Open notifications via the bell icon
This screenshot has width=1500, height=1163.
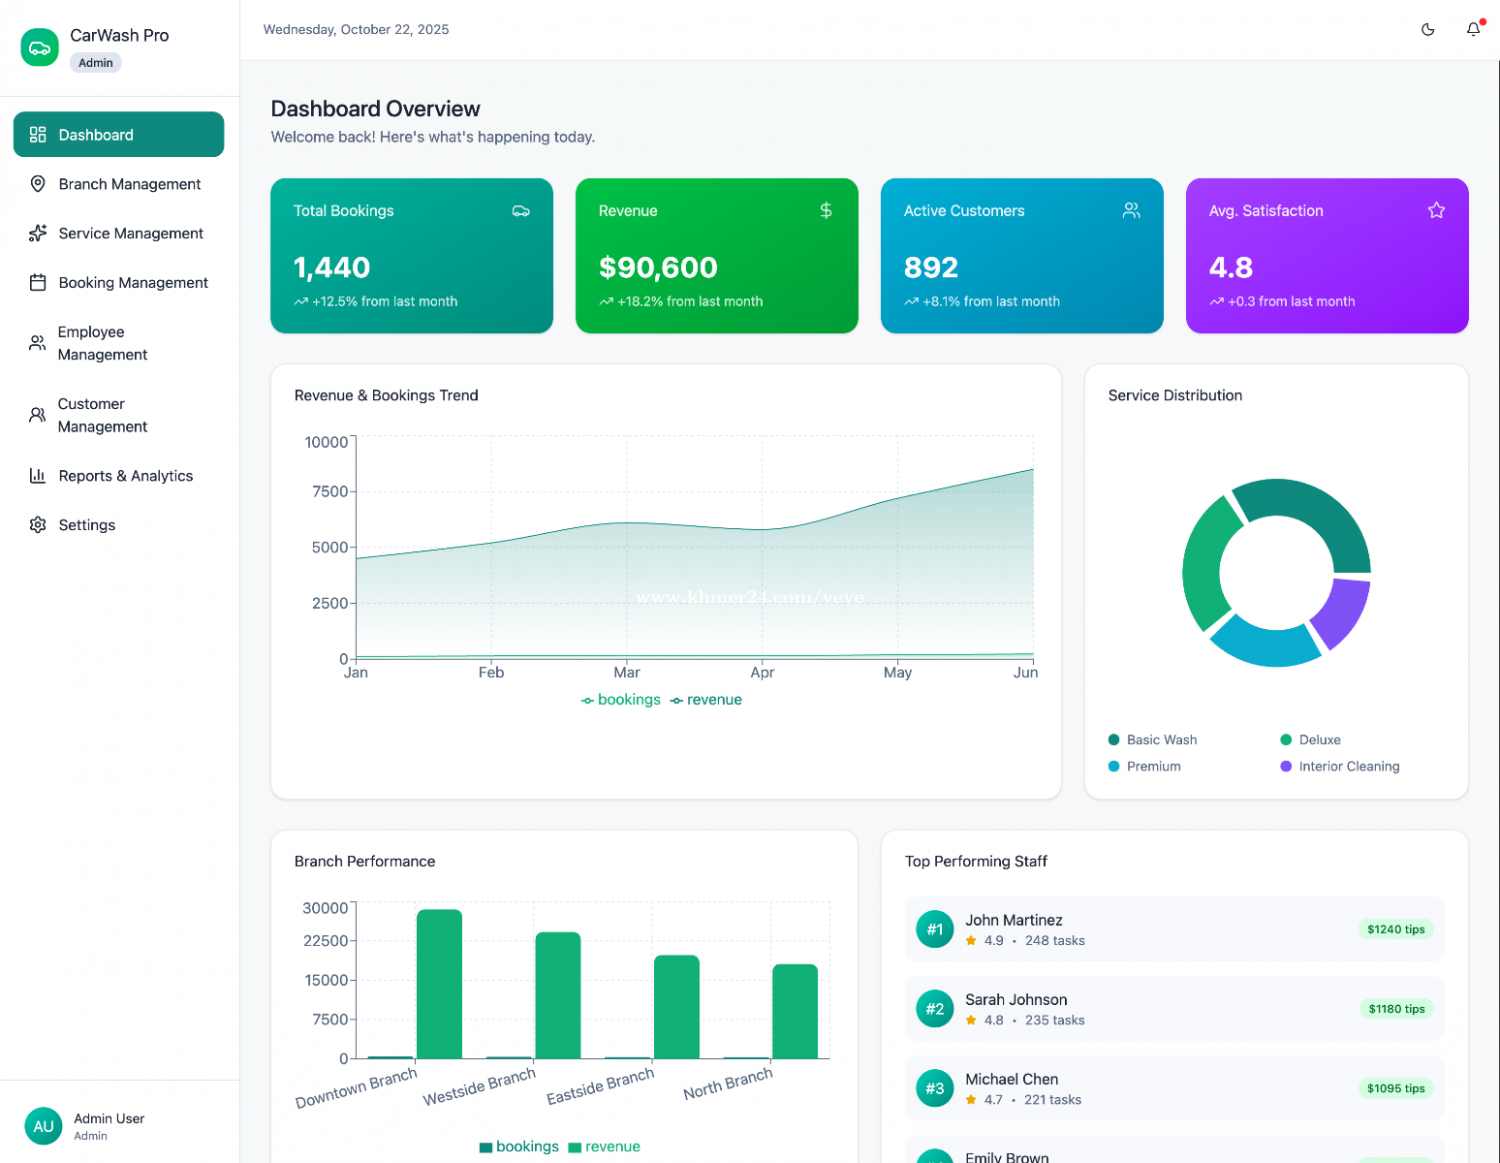[x=1473, y=30]
